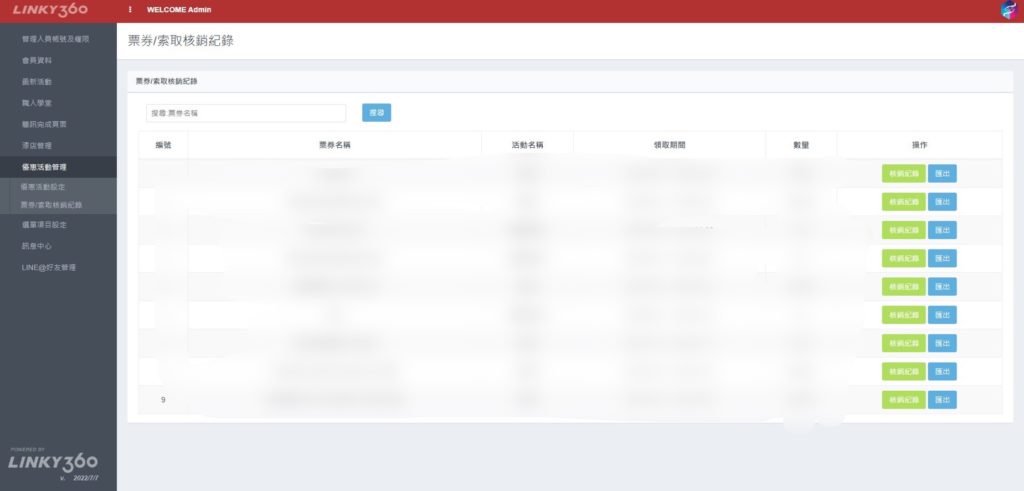
Task: Navigate to 選單項目設定 in the sidebar
Action: pyautogui.click(x=43, y=225)
